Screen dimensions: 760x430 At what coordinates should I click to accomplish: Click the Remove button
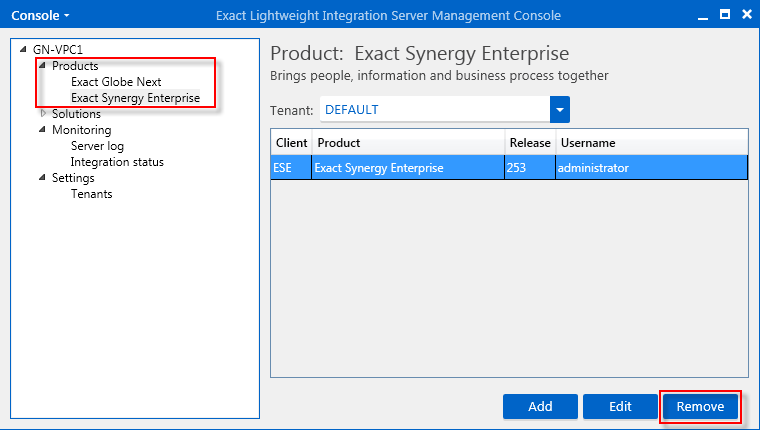tap(700, 406)
